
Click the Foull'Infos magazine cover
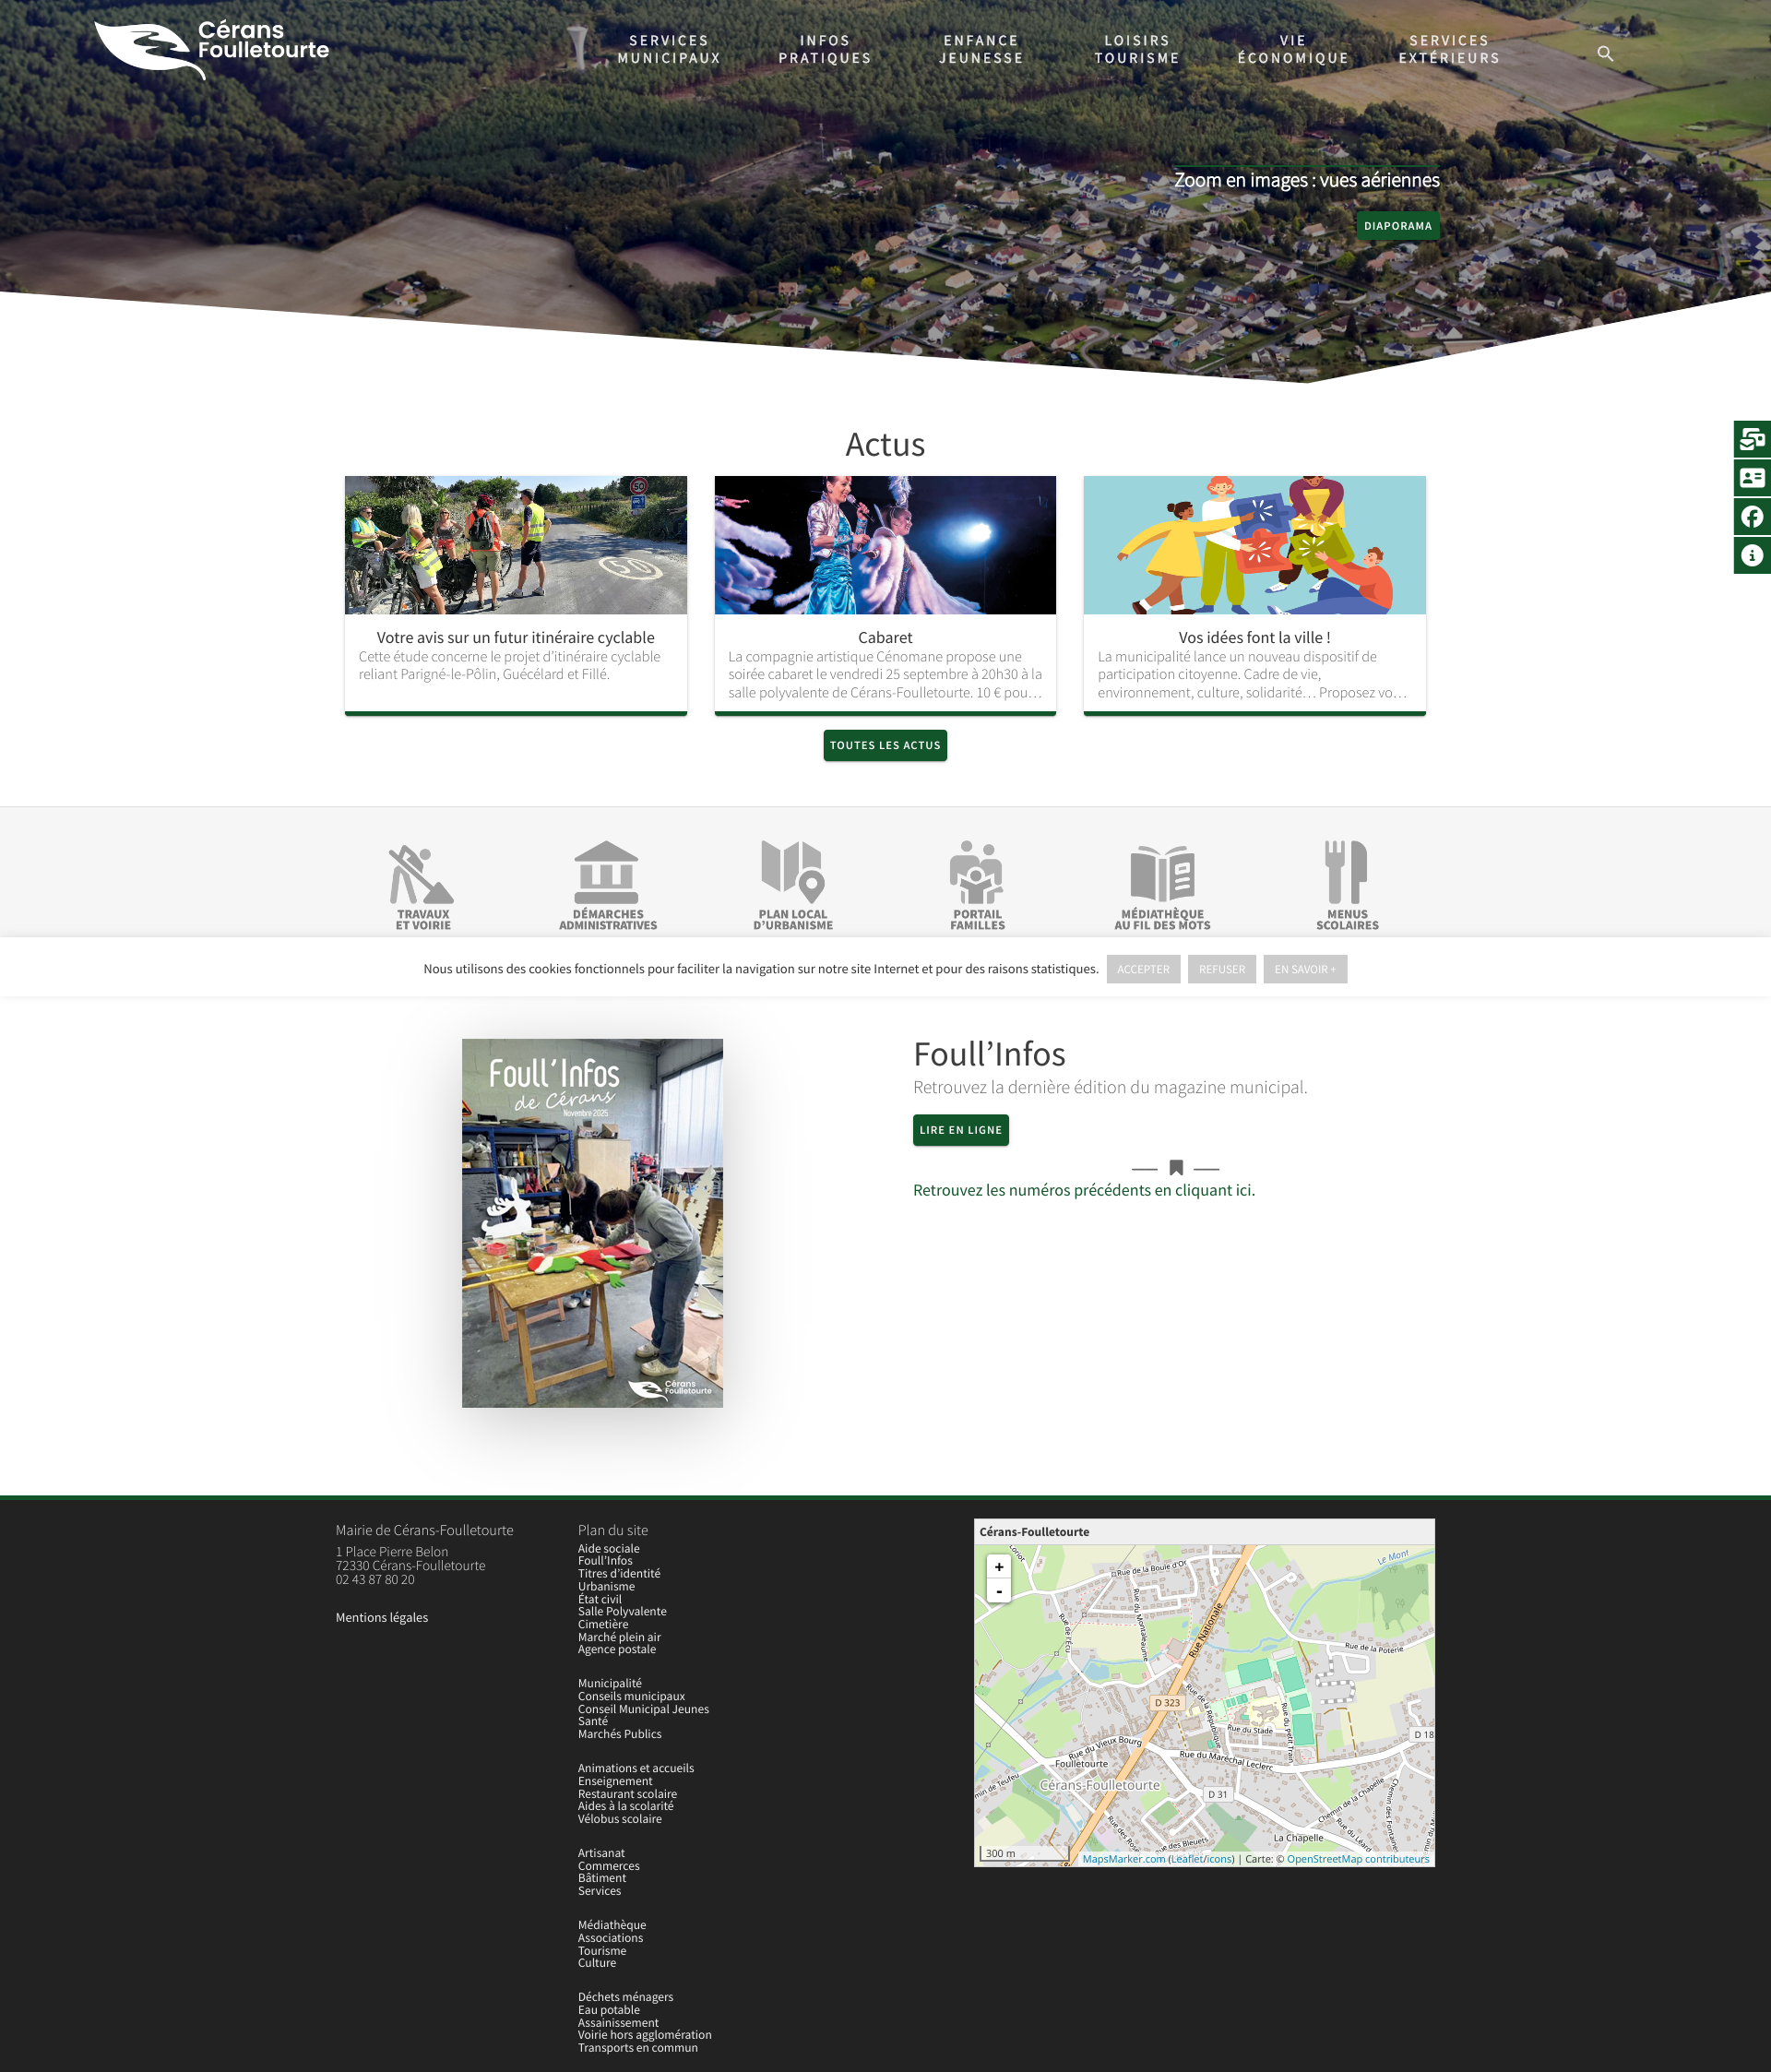tap(592, 1223)
